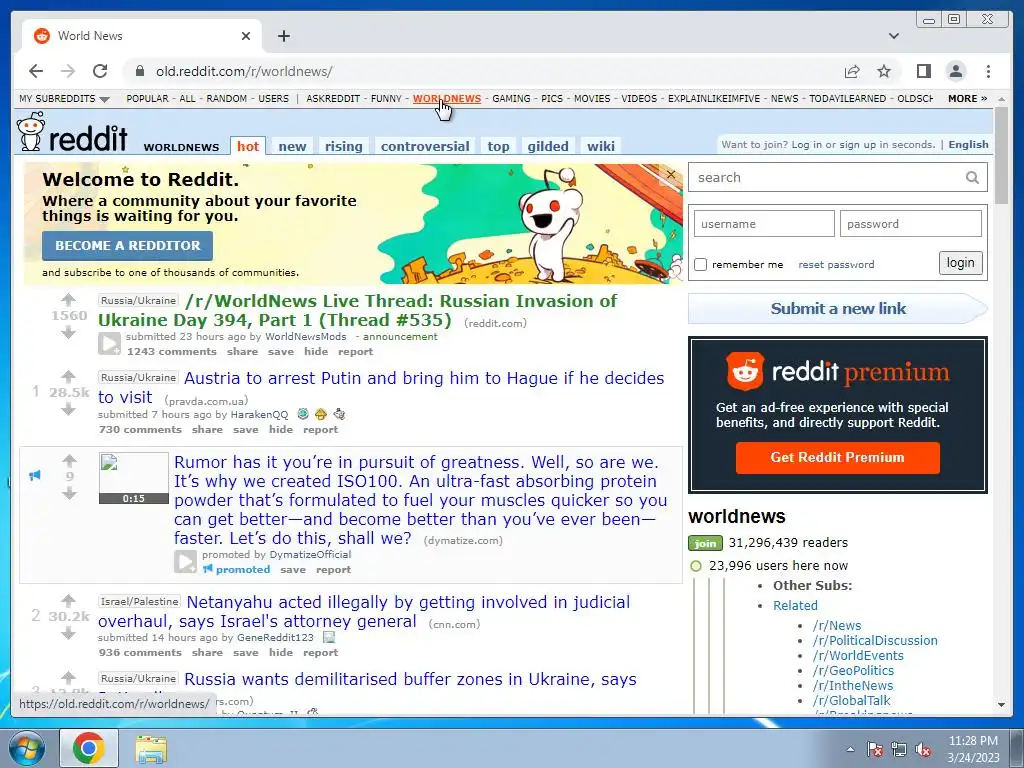
Task: Open the GAMING link in top bar
Action: pos(511,99)
